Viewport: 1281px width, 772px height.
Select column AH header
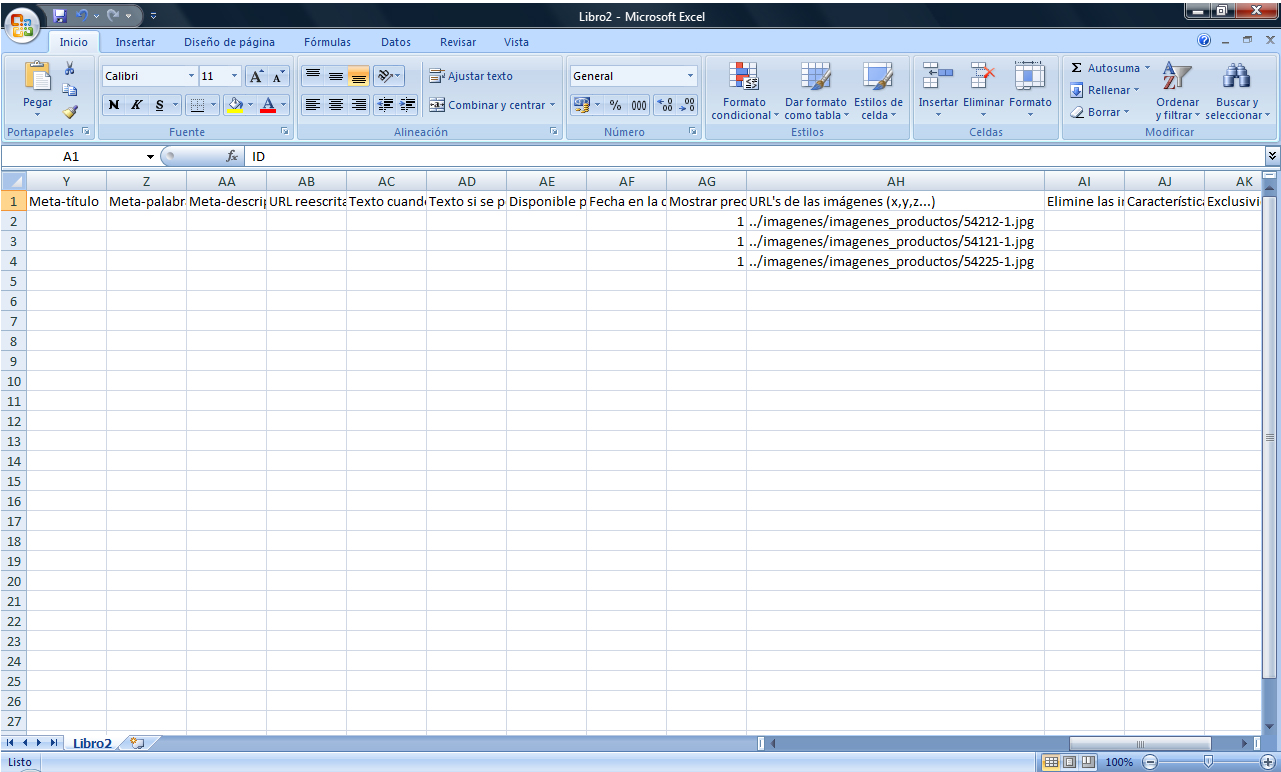click(x=895, y=181)
